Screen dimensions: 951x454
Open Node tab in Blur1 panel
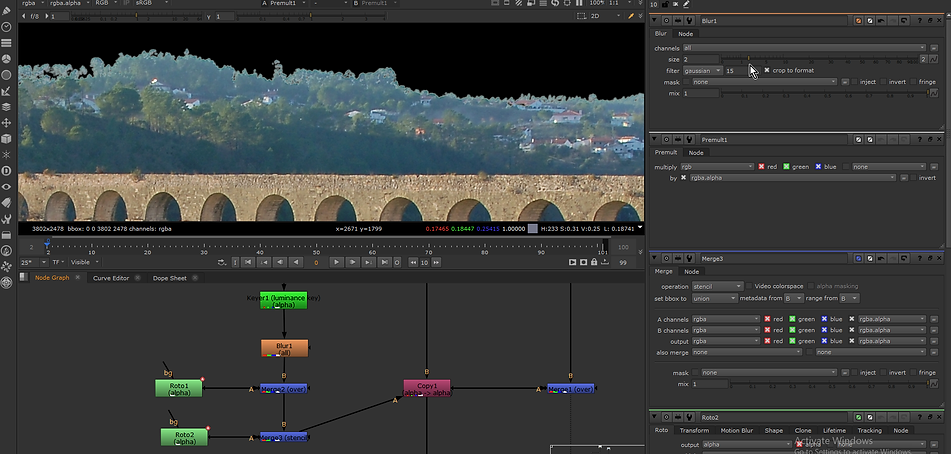pos(685,34)
